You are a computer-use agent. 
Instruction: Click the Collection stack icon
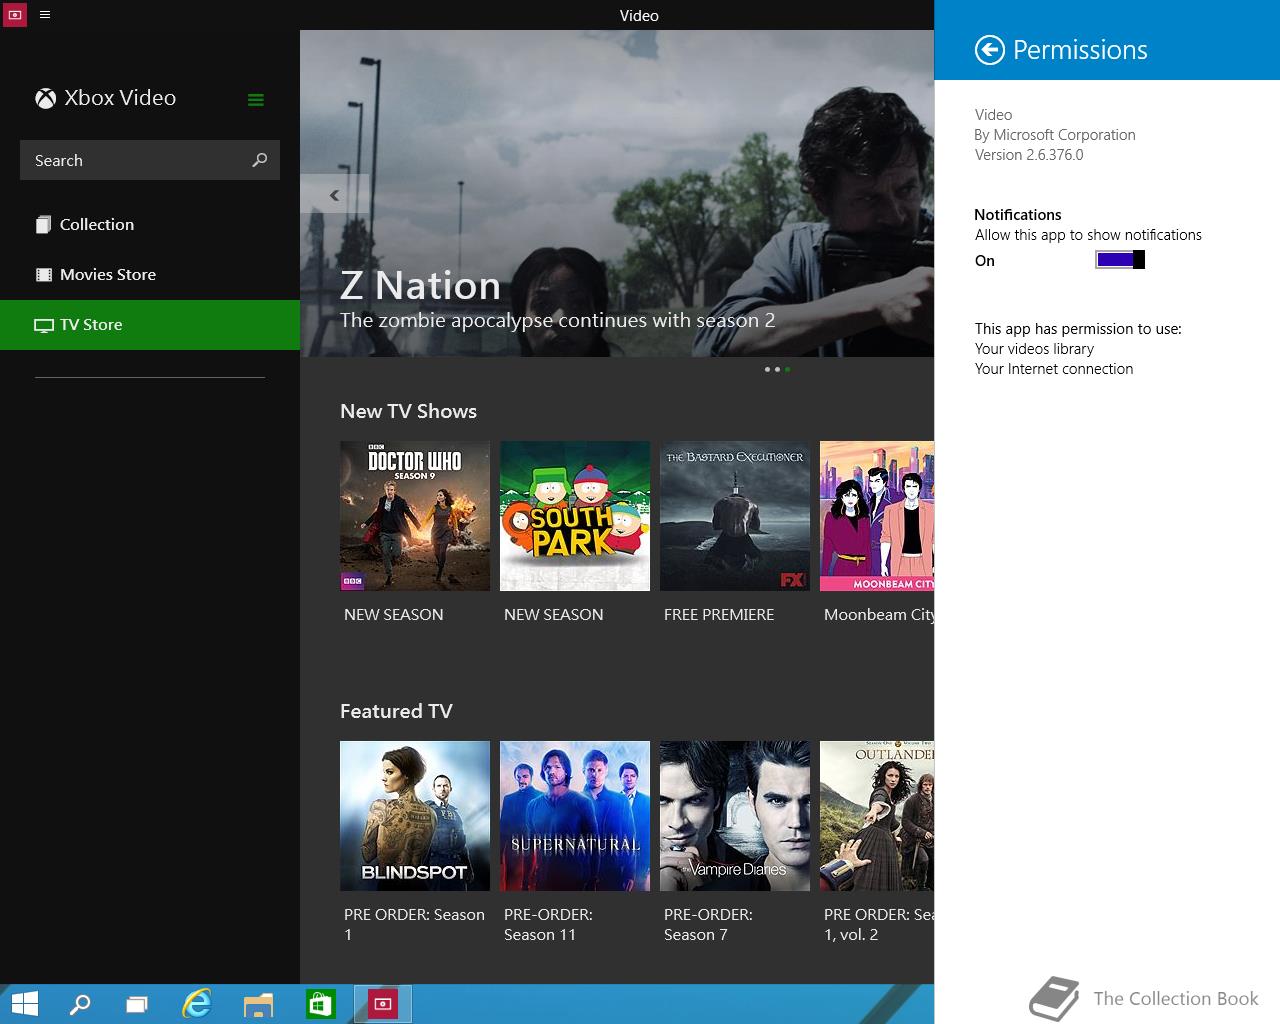tap(44, 224)
